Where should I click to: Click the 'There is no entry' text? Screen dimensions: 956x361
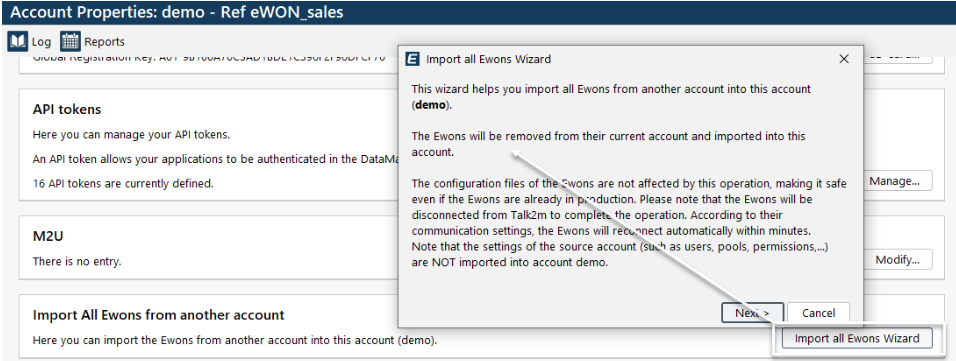coord(77,262)
